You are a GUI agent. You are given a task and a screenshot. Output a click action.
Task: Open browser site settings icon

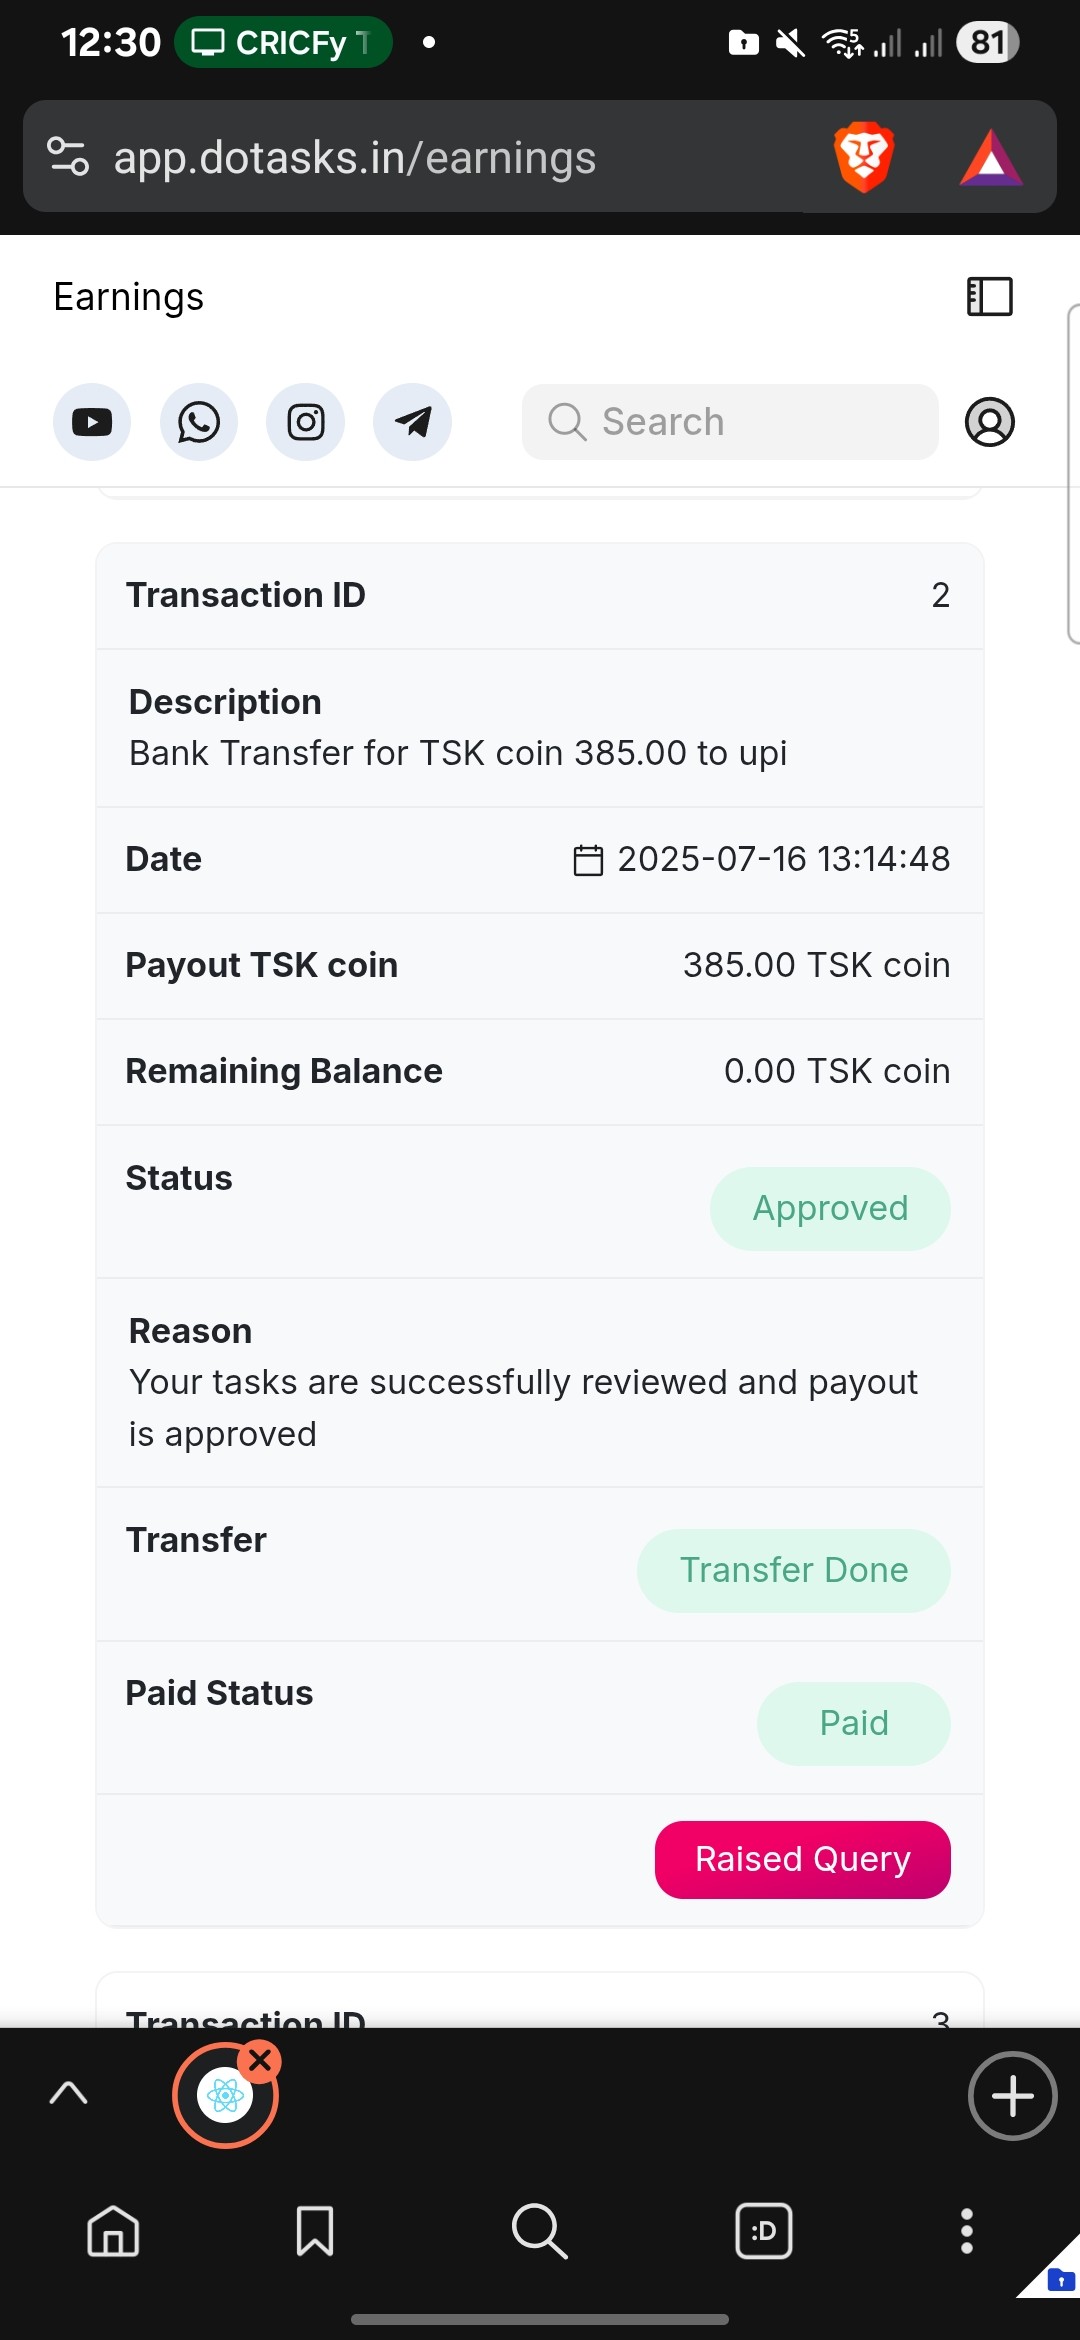(68, 157)
